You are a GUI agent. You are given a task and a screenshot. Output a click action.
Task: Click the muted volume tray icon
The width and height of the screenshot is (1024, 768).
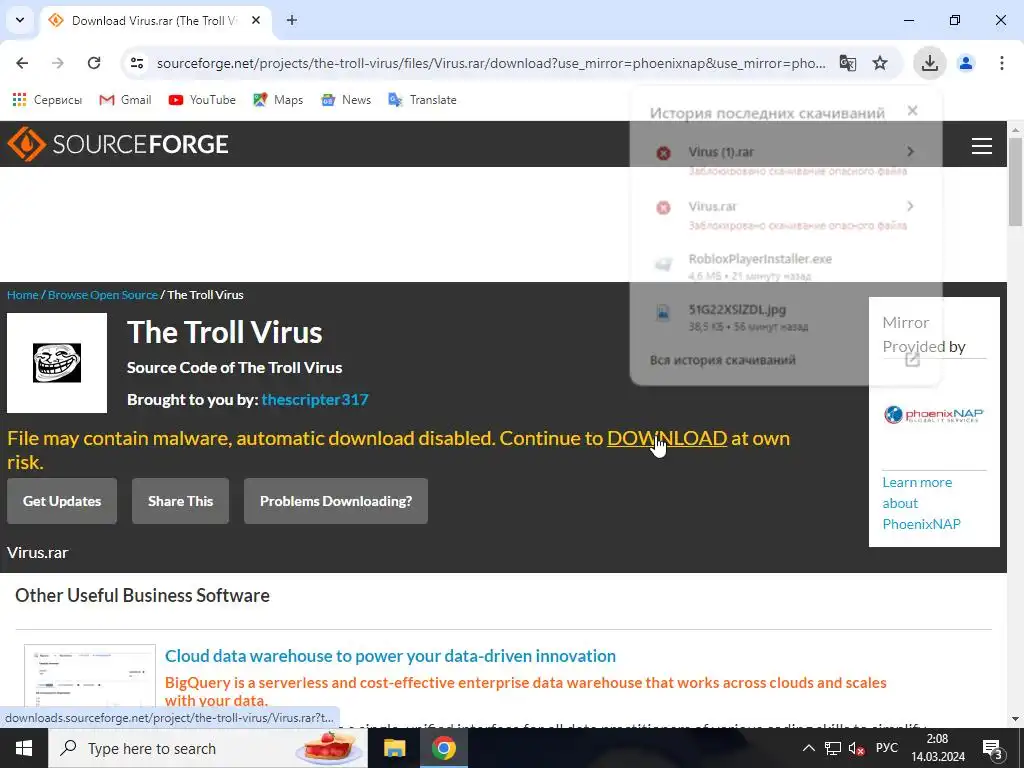tap(856, 748)
